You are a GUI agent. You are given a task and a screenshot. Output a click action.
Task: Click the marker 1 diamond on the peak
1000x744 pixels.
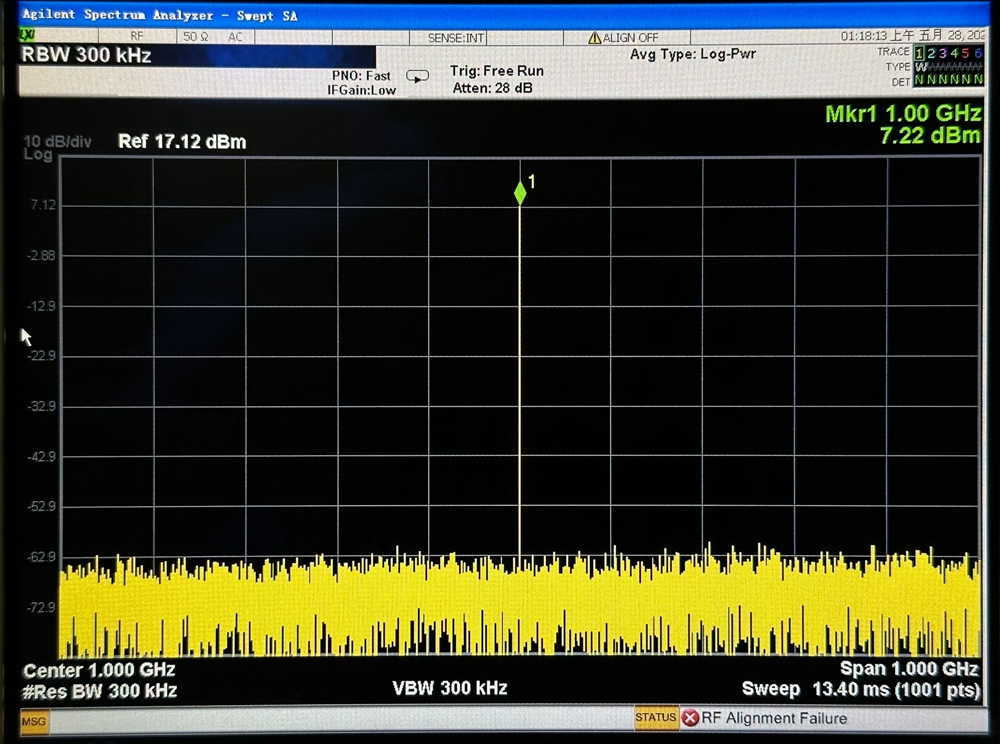point(520,193)
